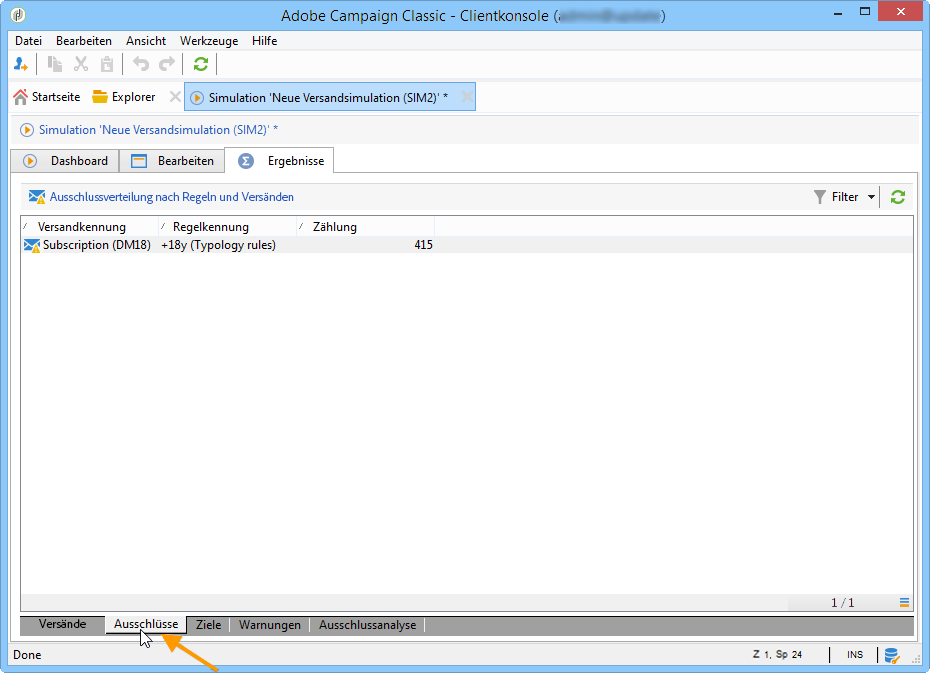Click Ausschlussverteilung nach Regeln und Versänden link

point(171,197)
